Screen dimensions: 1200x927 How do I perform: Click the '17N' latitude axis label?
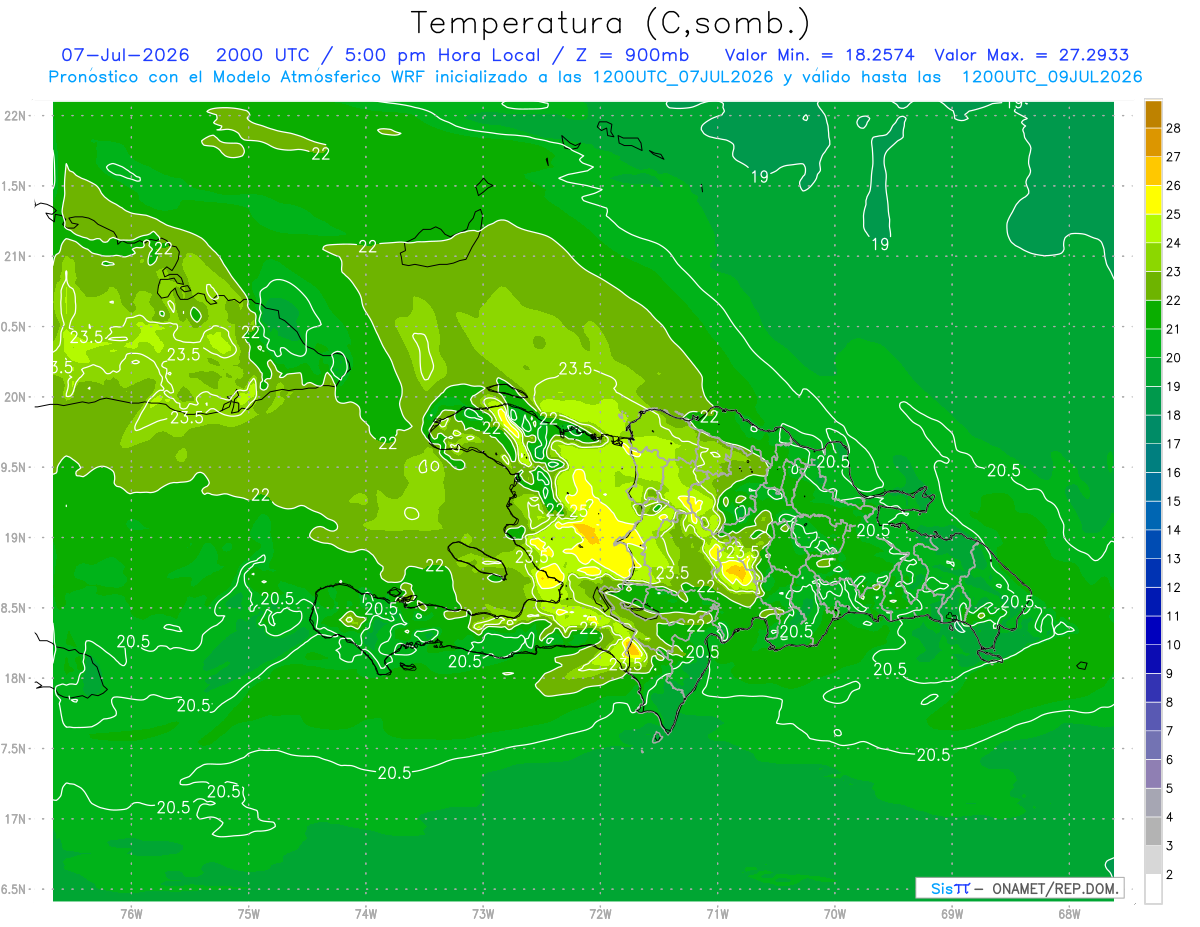16,819
